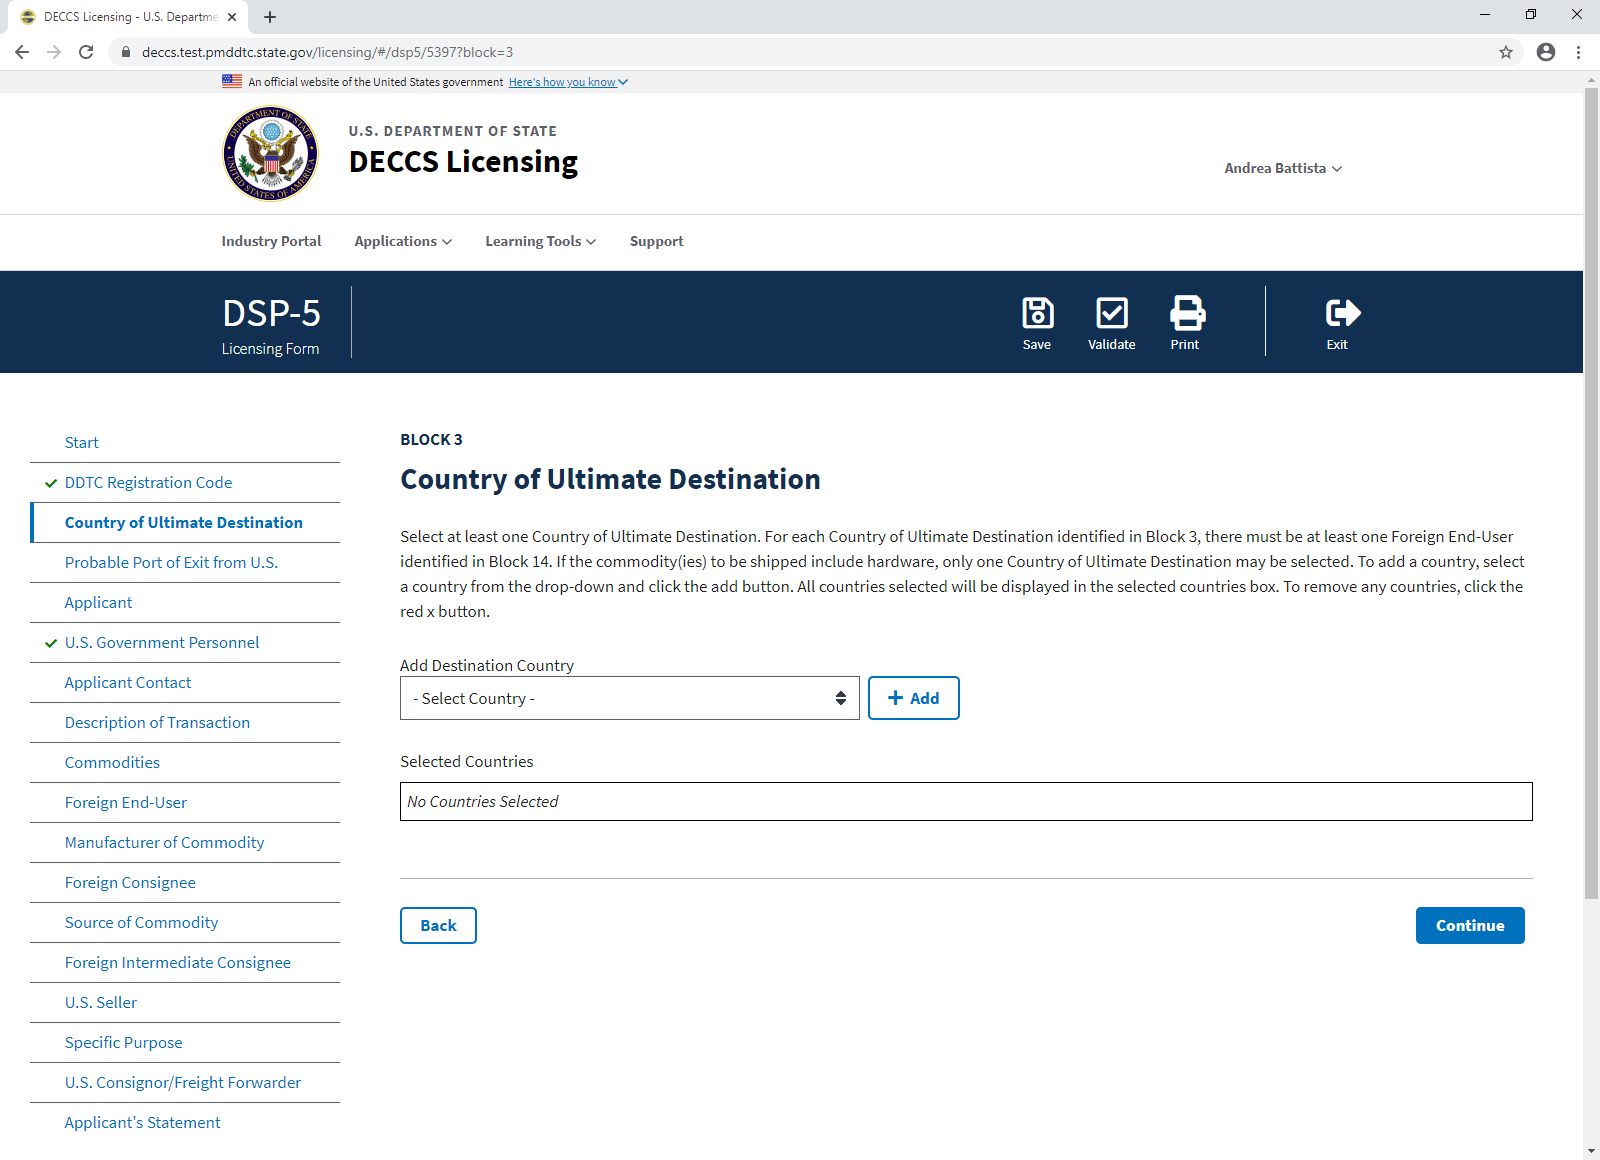
Task: Expand the Andrea Battista user menu
Action: (1283, 168)
